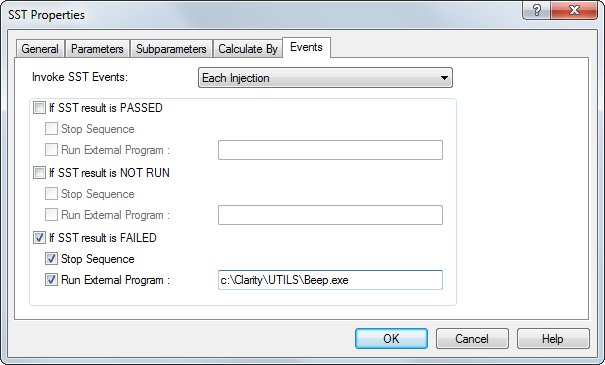Select the Events tab
The width and height of the screenshot is (605, 365).
306,47
